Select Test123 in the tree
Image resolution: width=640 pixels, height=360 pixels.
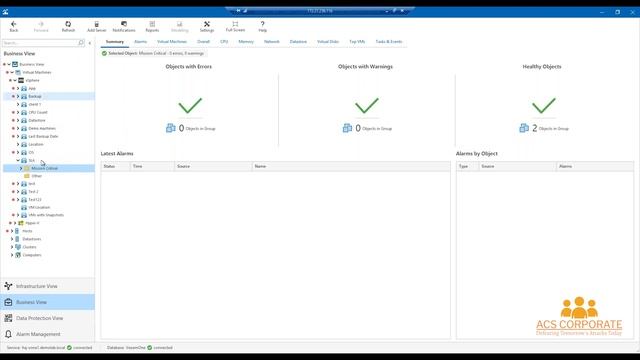click(x=35, y=200)
